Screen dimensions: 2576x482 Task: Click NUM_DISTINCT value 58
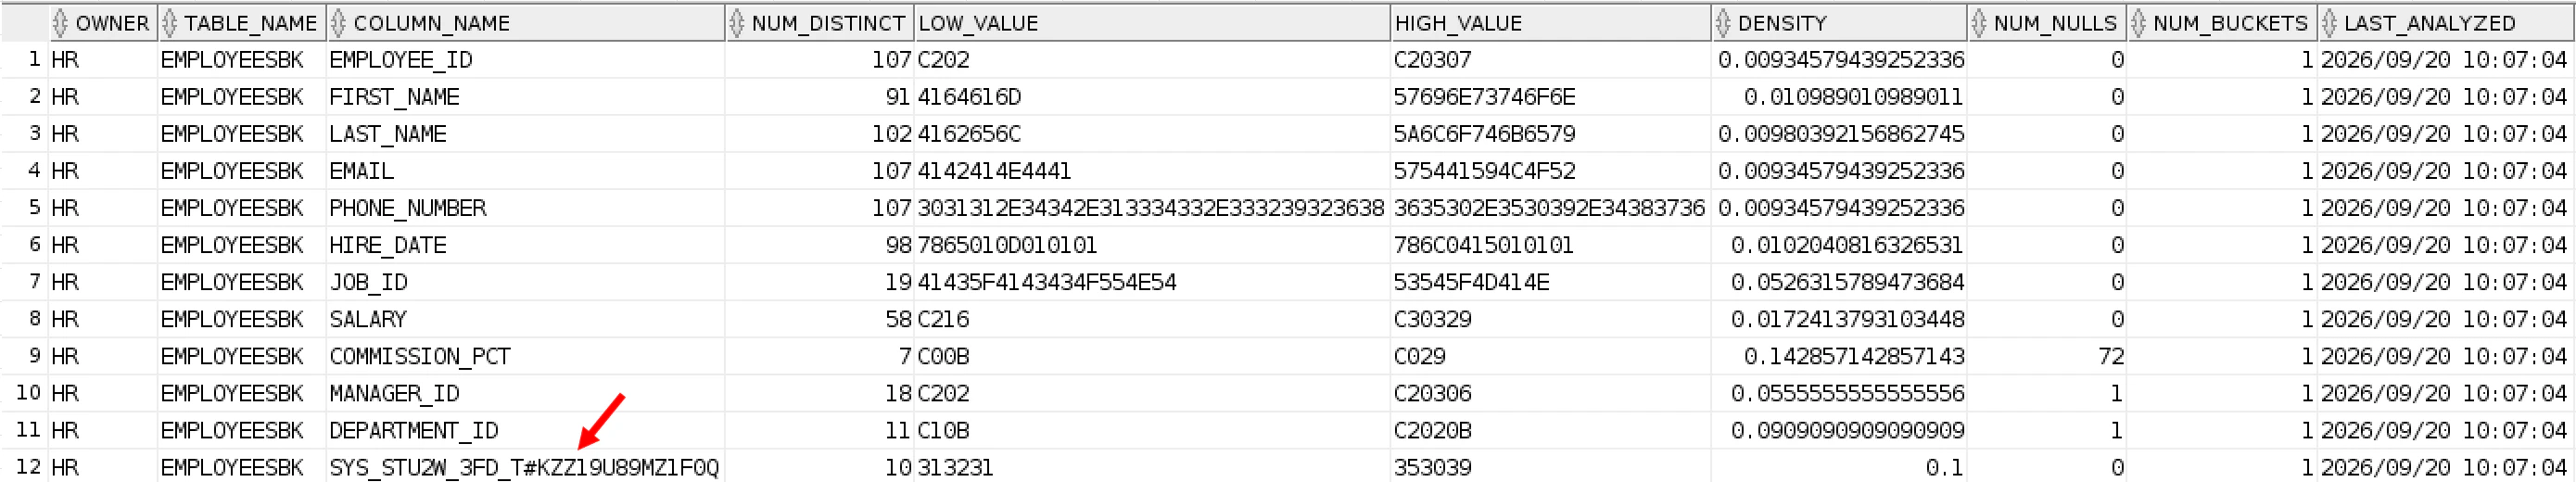[x=897, y=319]
